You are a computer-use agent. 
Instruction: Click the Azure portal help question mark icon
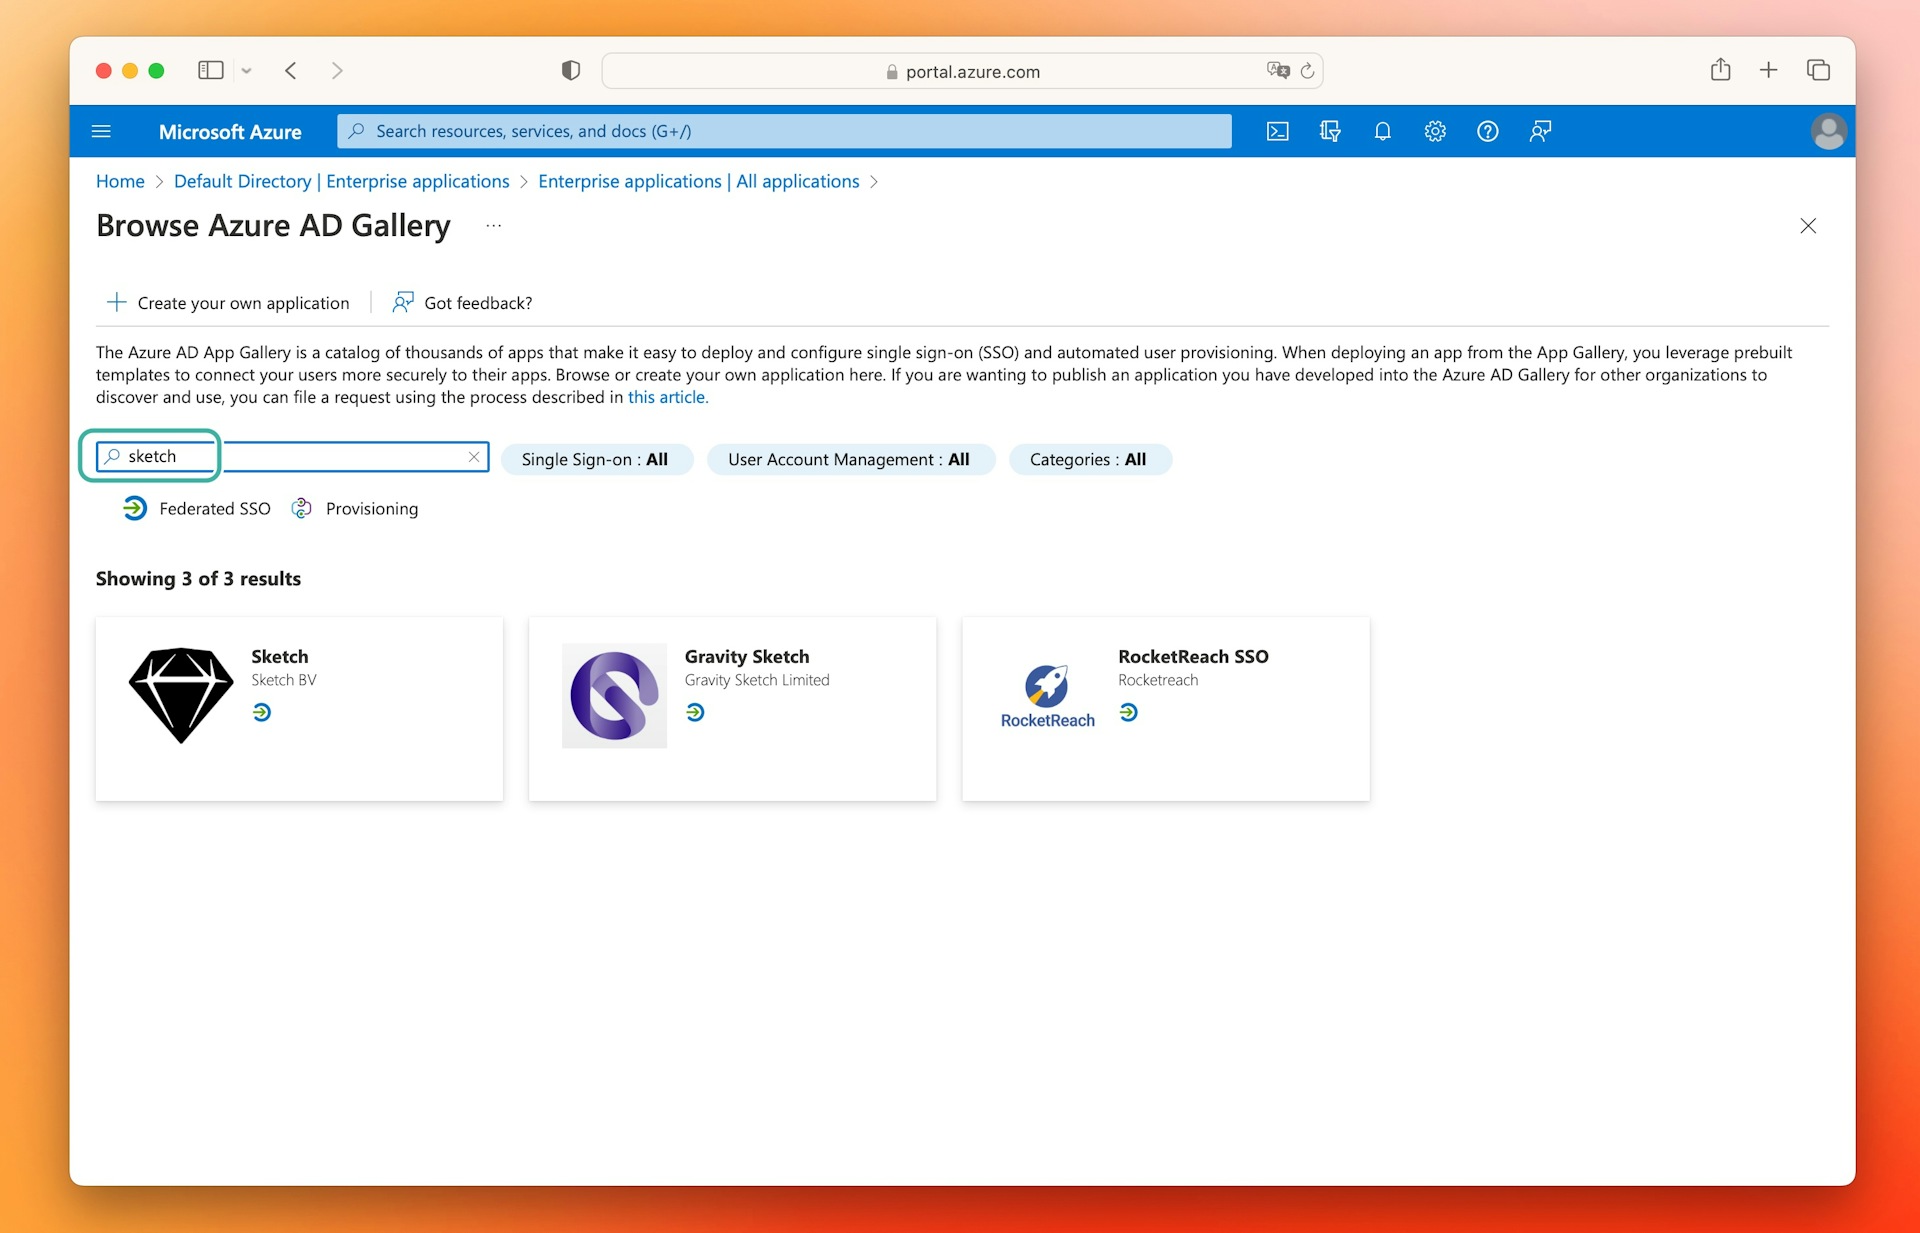1486,130
